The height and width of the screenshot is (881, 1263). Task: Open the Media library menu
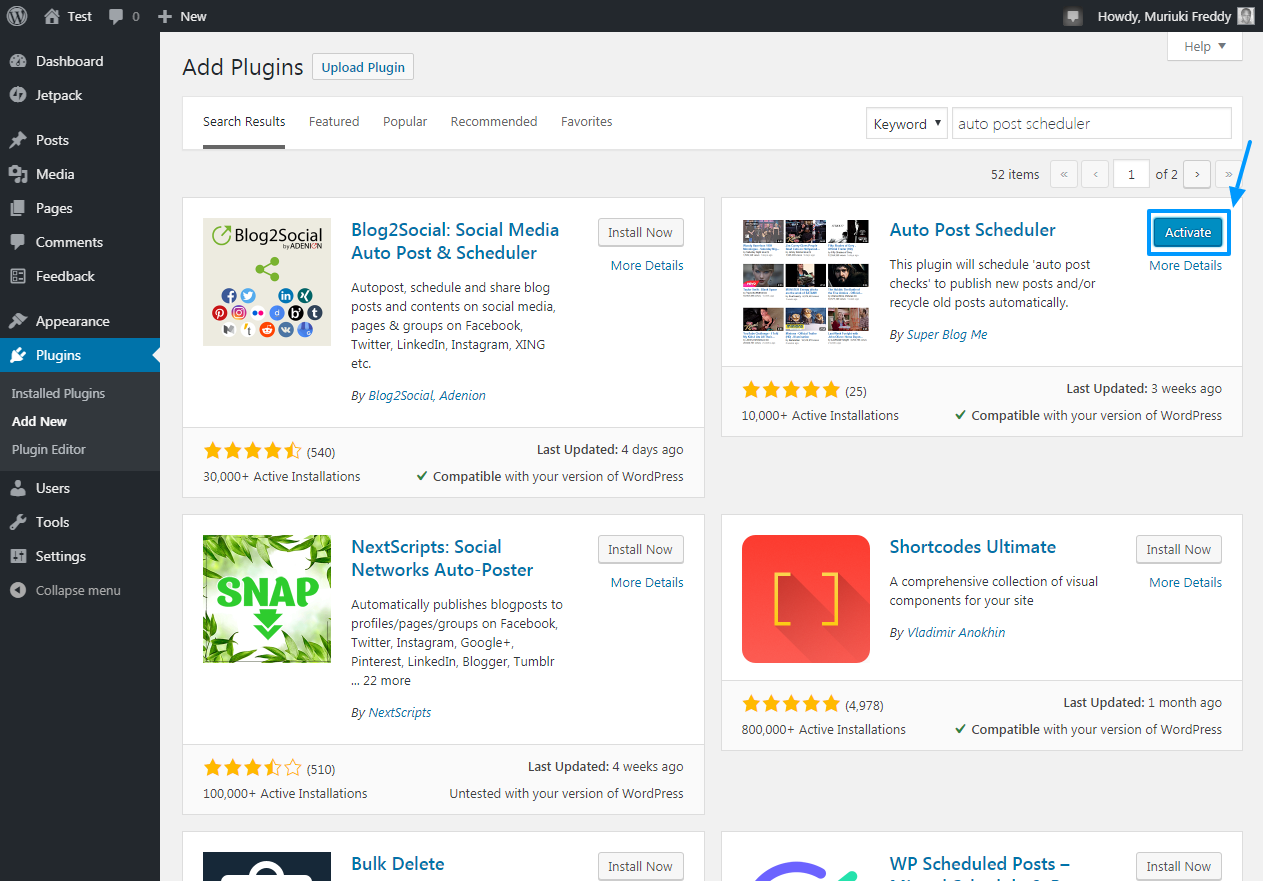[80, 174]
